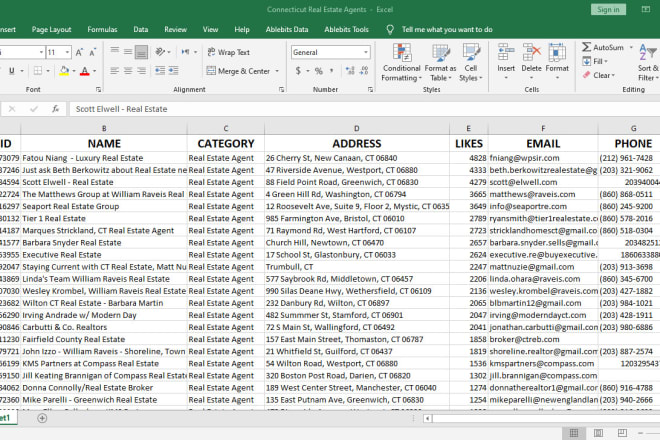660x440 pixels.
Task: Apply comma style
Action: pos(332,71)
